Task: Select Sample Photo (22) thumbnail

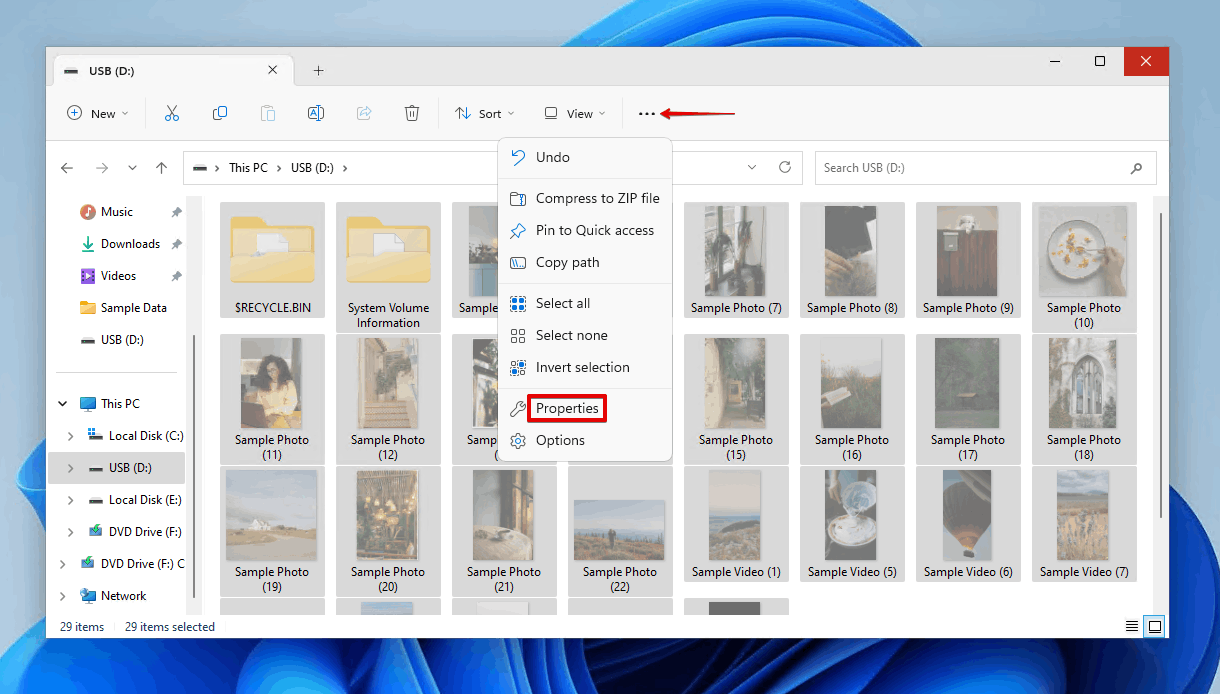Action: (620, 530)
